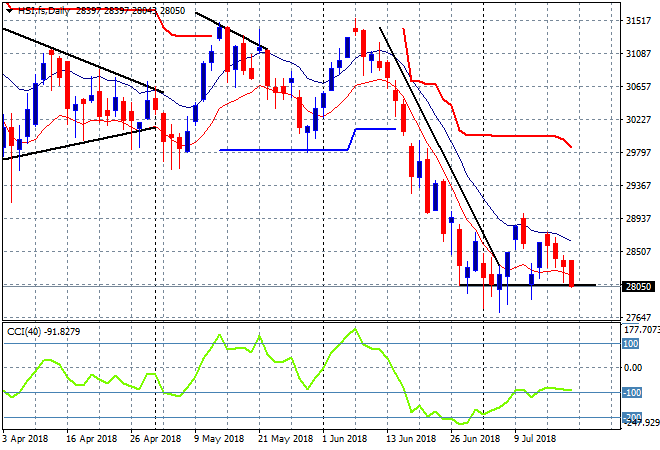The image size is (660, 450).
Task: Click the CCI 100 level label
Action: (631, 344)
